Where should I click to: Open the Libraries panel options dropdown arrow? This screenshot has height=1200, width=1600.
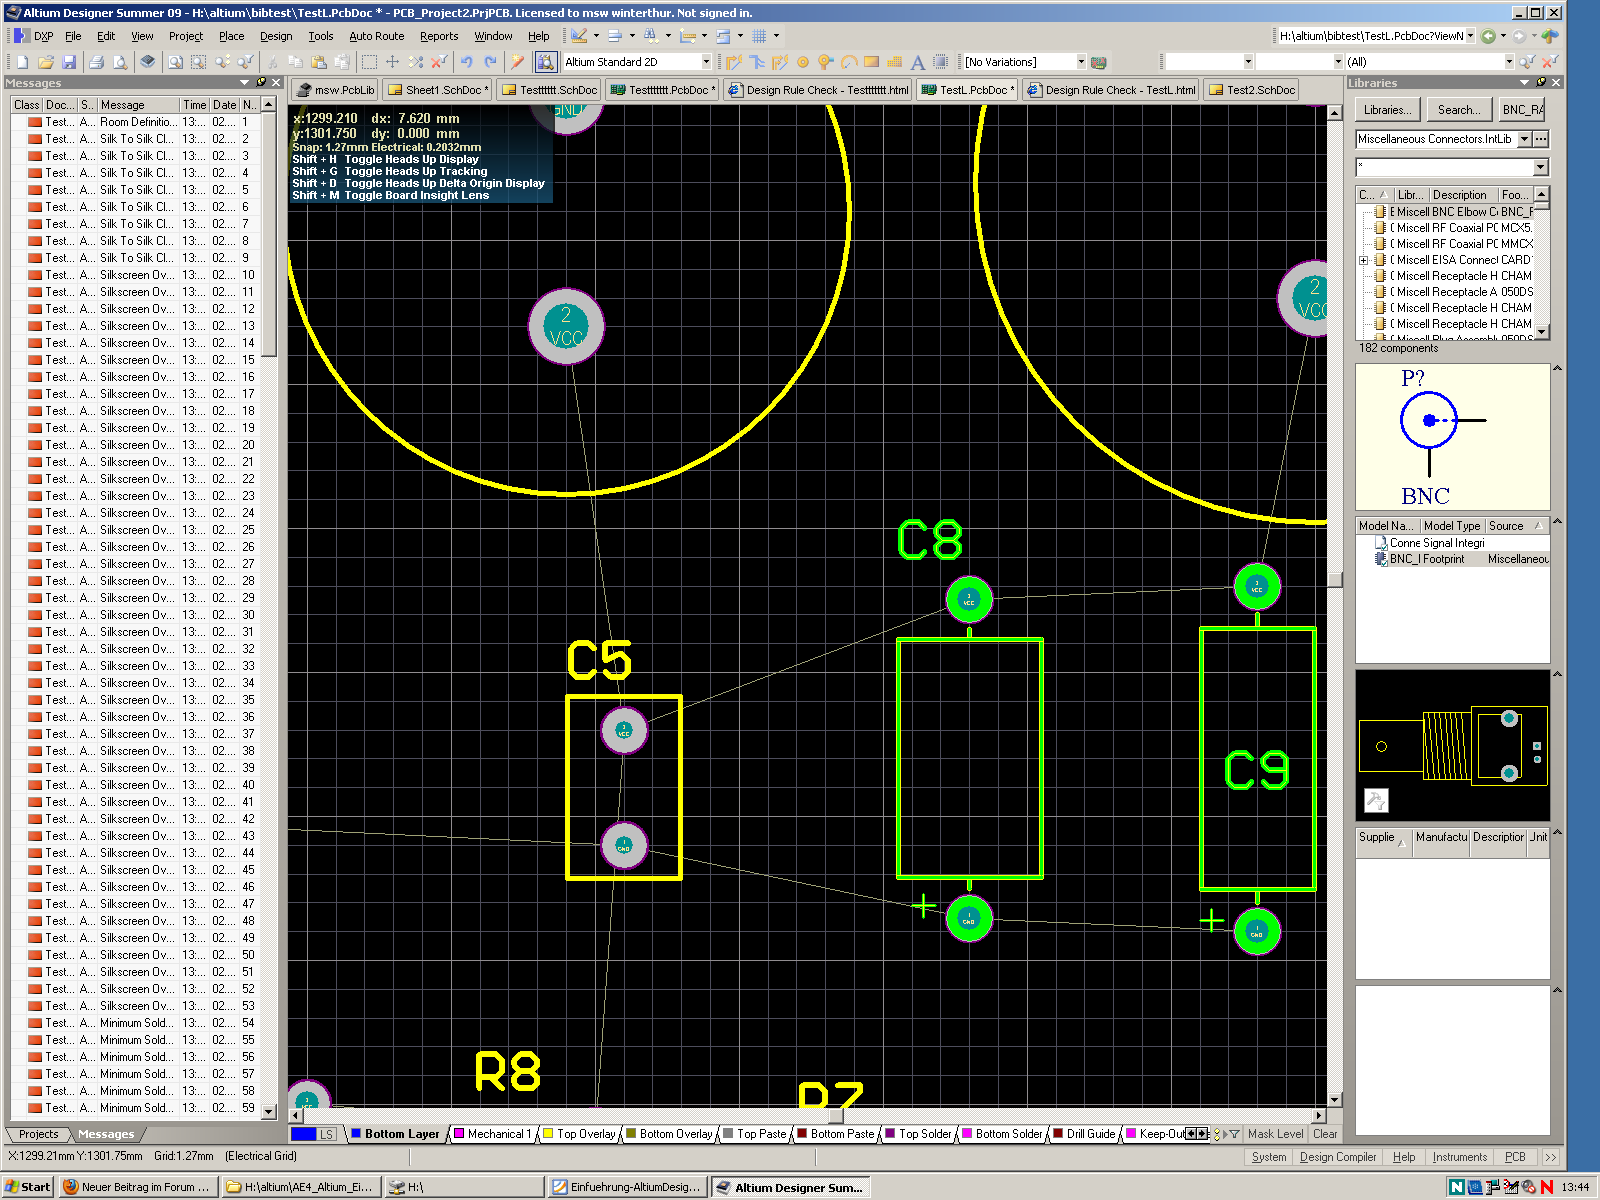coord(1525,83)
